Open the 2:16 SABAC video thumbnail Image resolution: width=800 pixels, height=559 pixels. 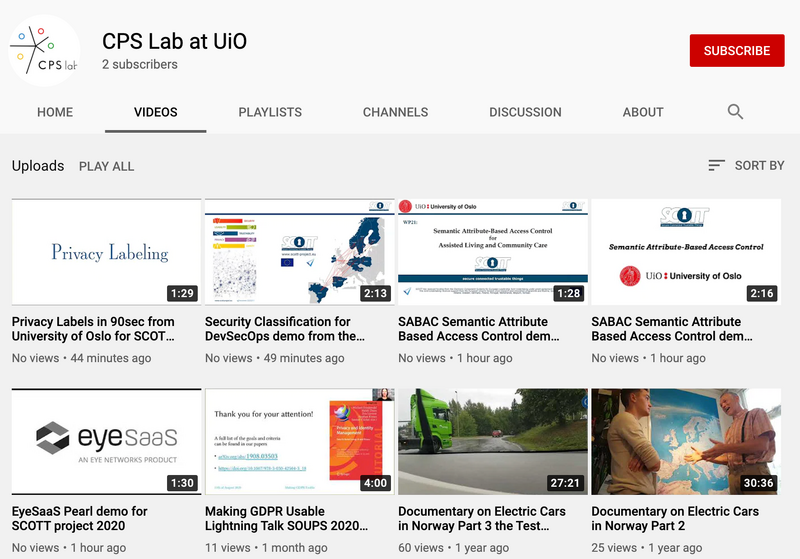(x=686, y=252)
